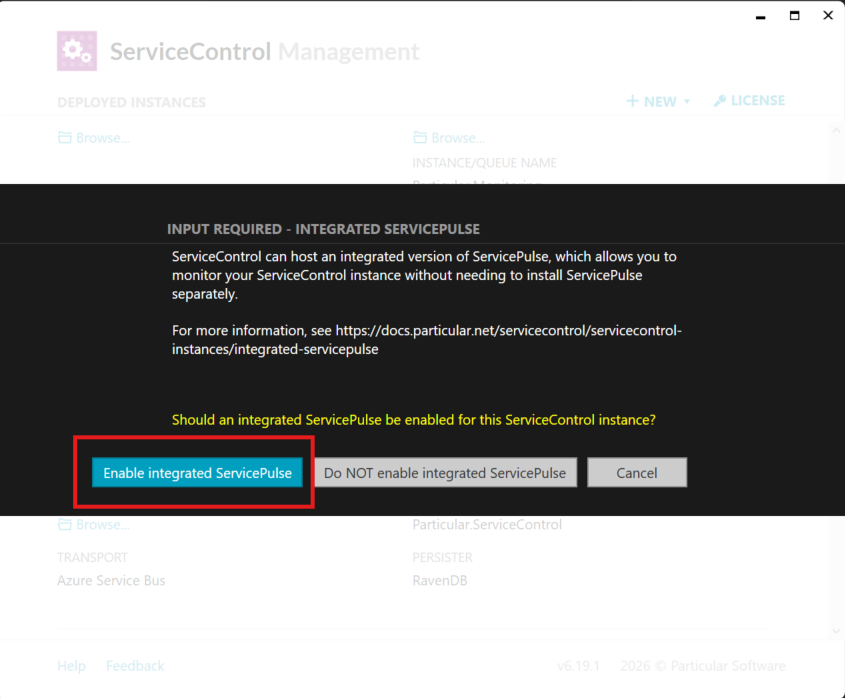The image size is (845, 698).
Task: Click the PERSISTER label
Action: click(x=442, y=557)
